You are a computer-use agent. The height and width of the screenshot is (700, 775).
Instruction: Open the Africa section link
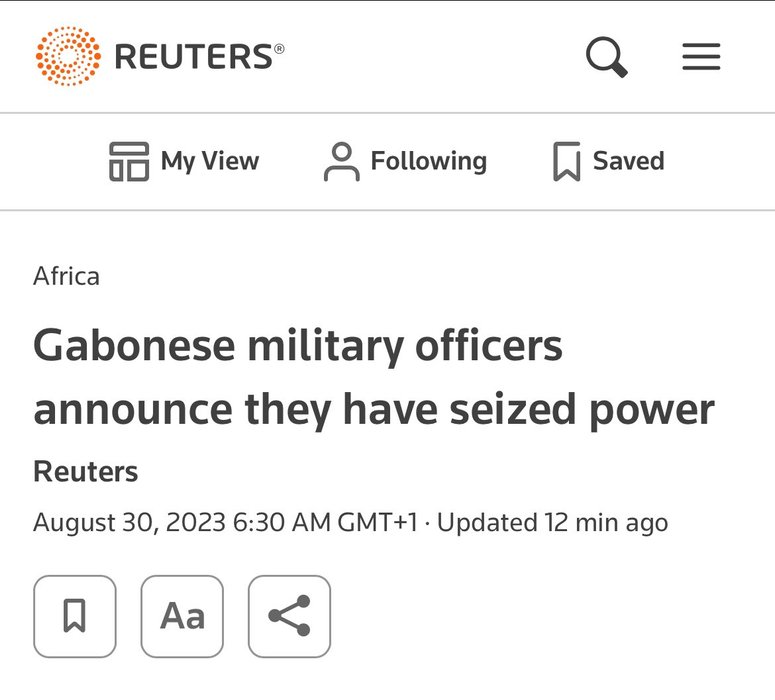pos(66,276)
